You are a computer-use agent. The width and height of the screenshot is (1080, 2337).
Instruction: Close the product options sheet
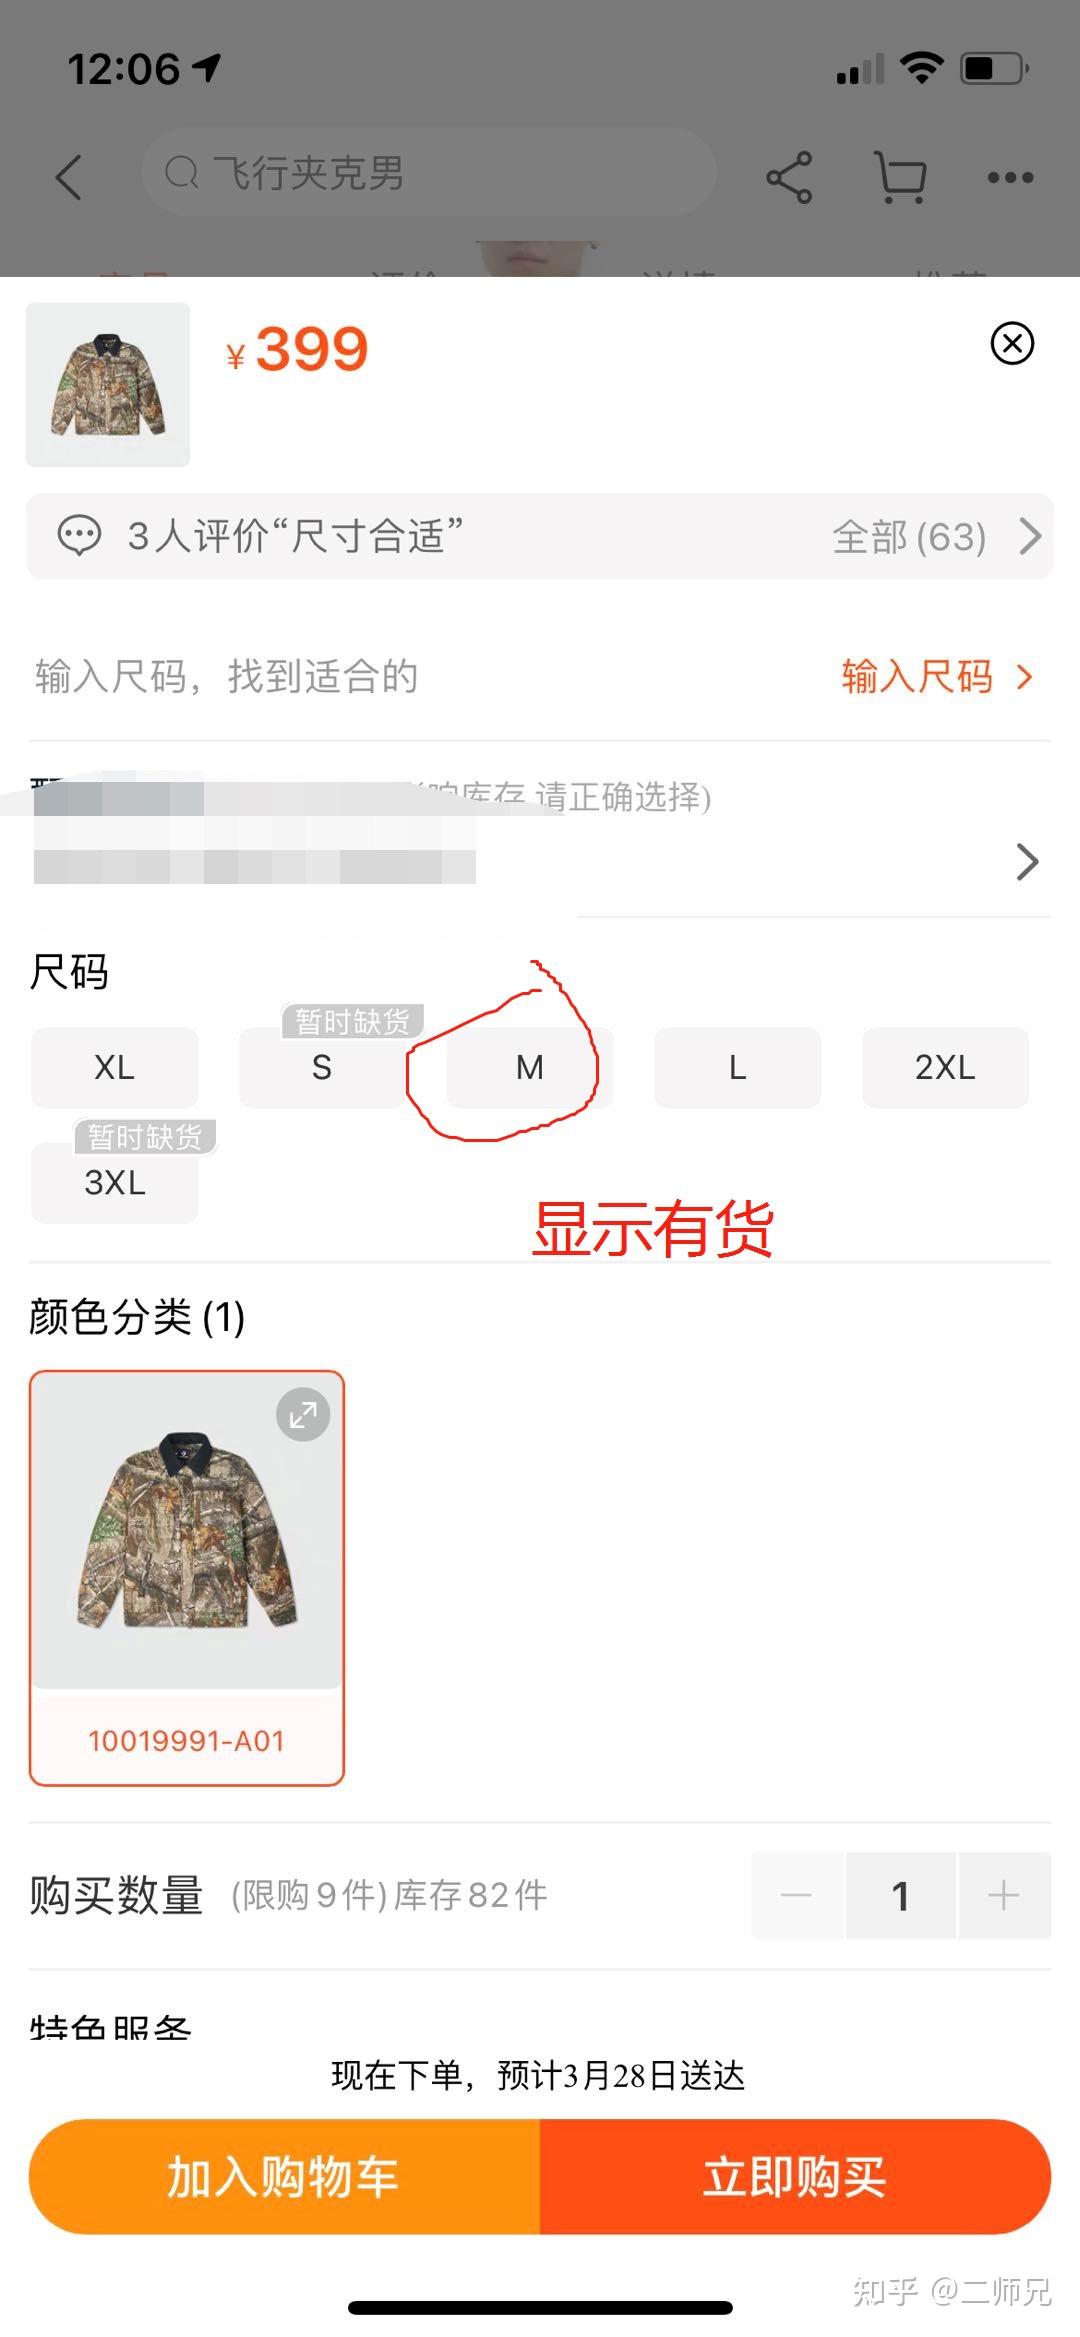(1012, 344)
